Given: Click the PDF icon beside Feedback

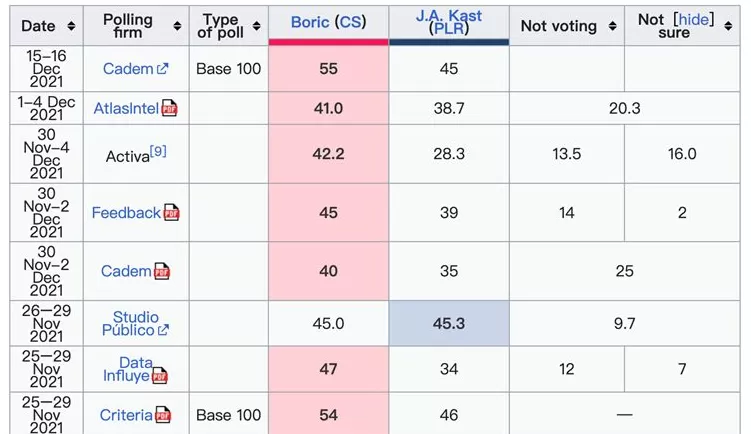Looking at the screenshot, I should (171, 213).
